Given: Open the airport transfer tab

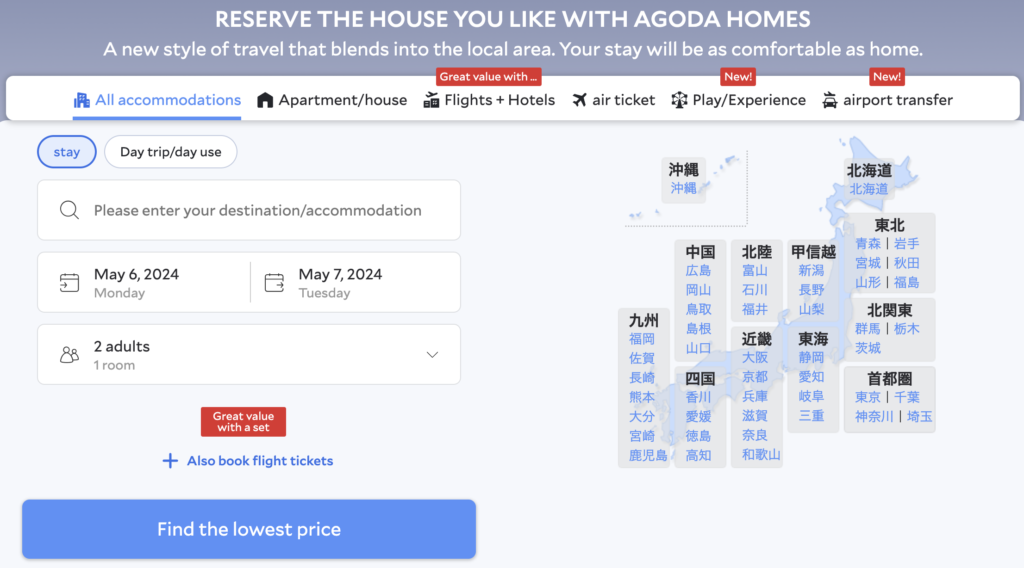Looking at the screenshot, I should [897, 100].
